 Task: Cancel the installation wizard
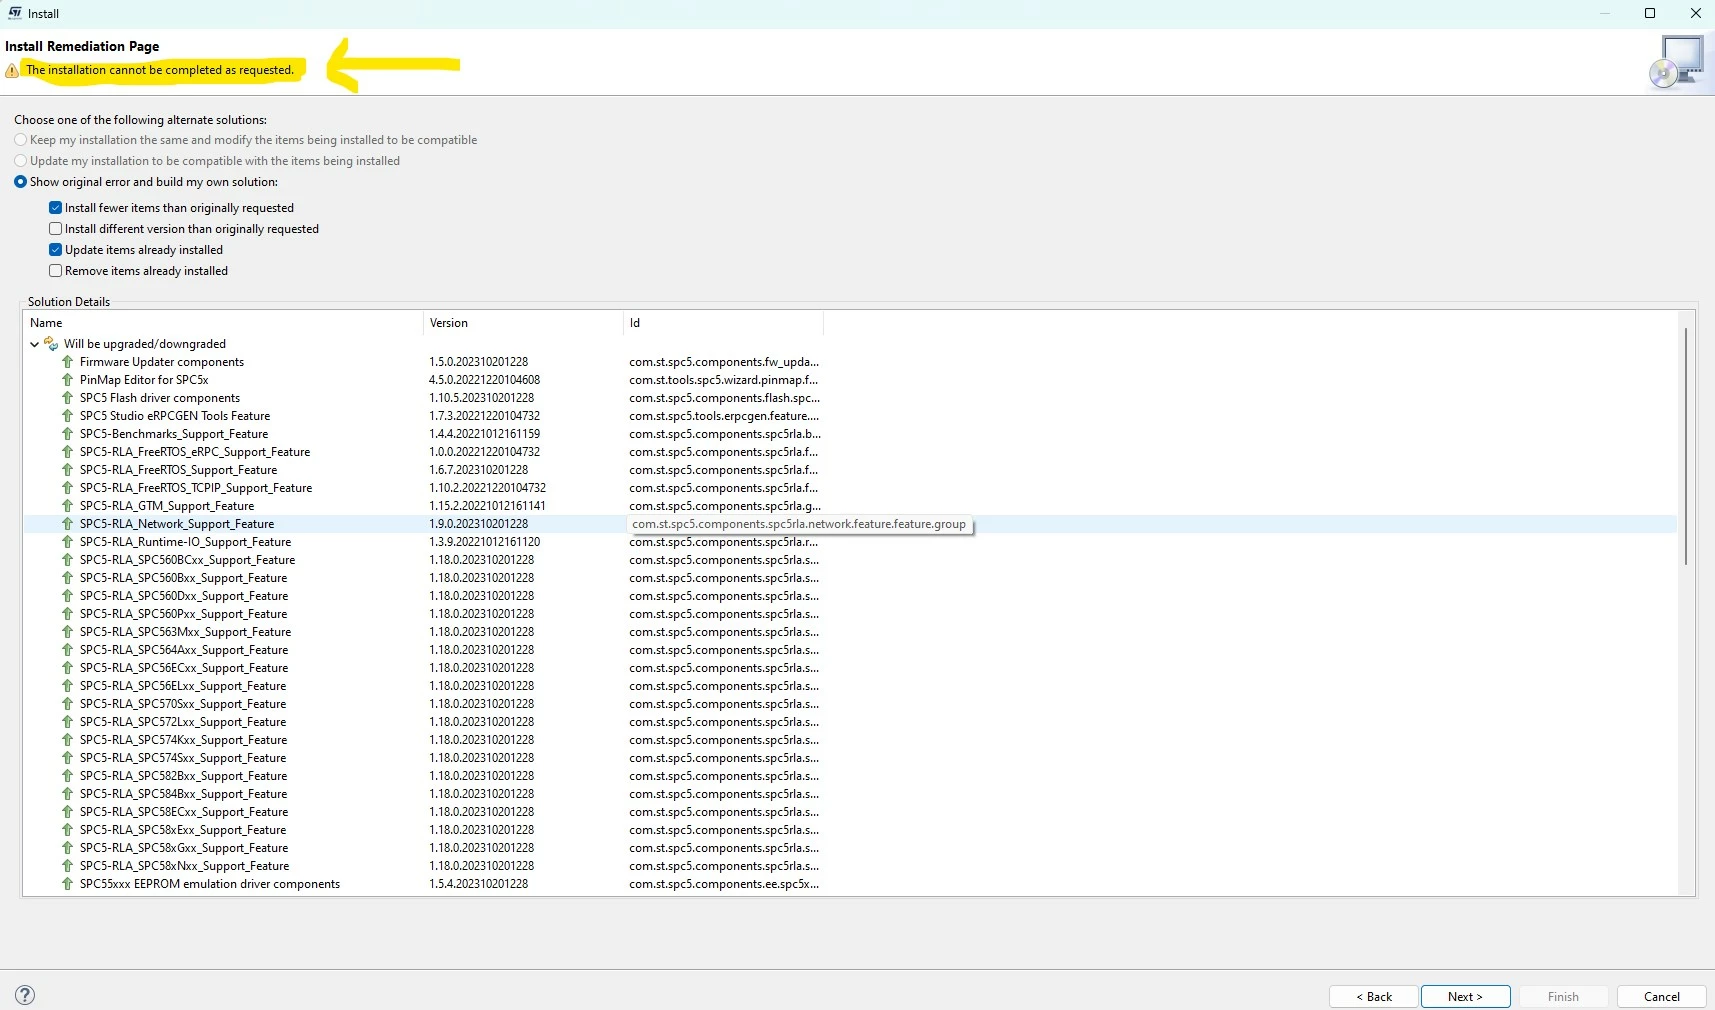(x=1661, y=997)
